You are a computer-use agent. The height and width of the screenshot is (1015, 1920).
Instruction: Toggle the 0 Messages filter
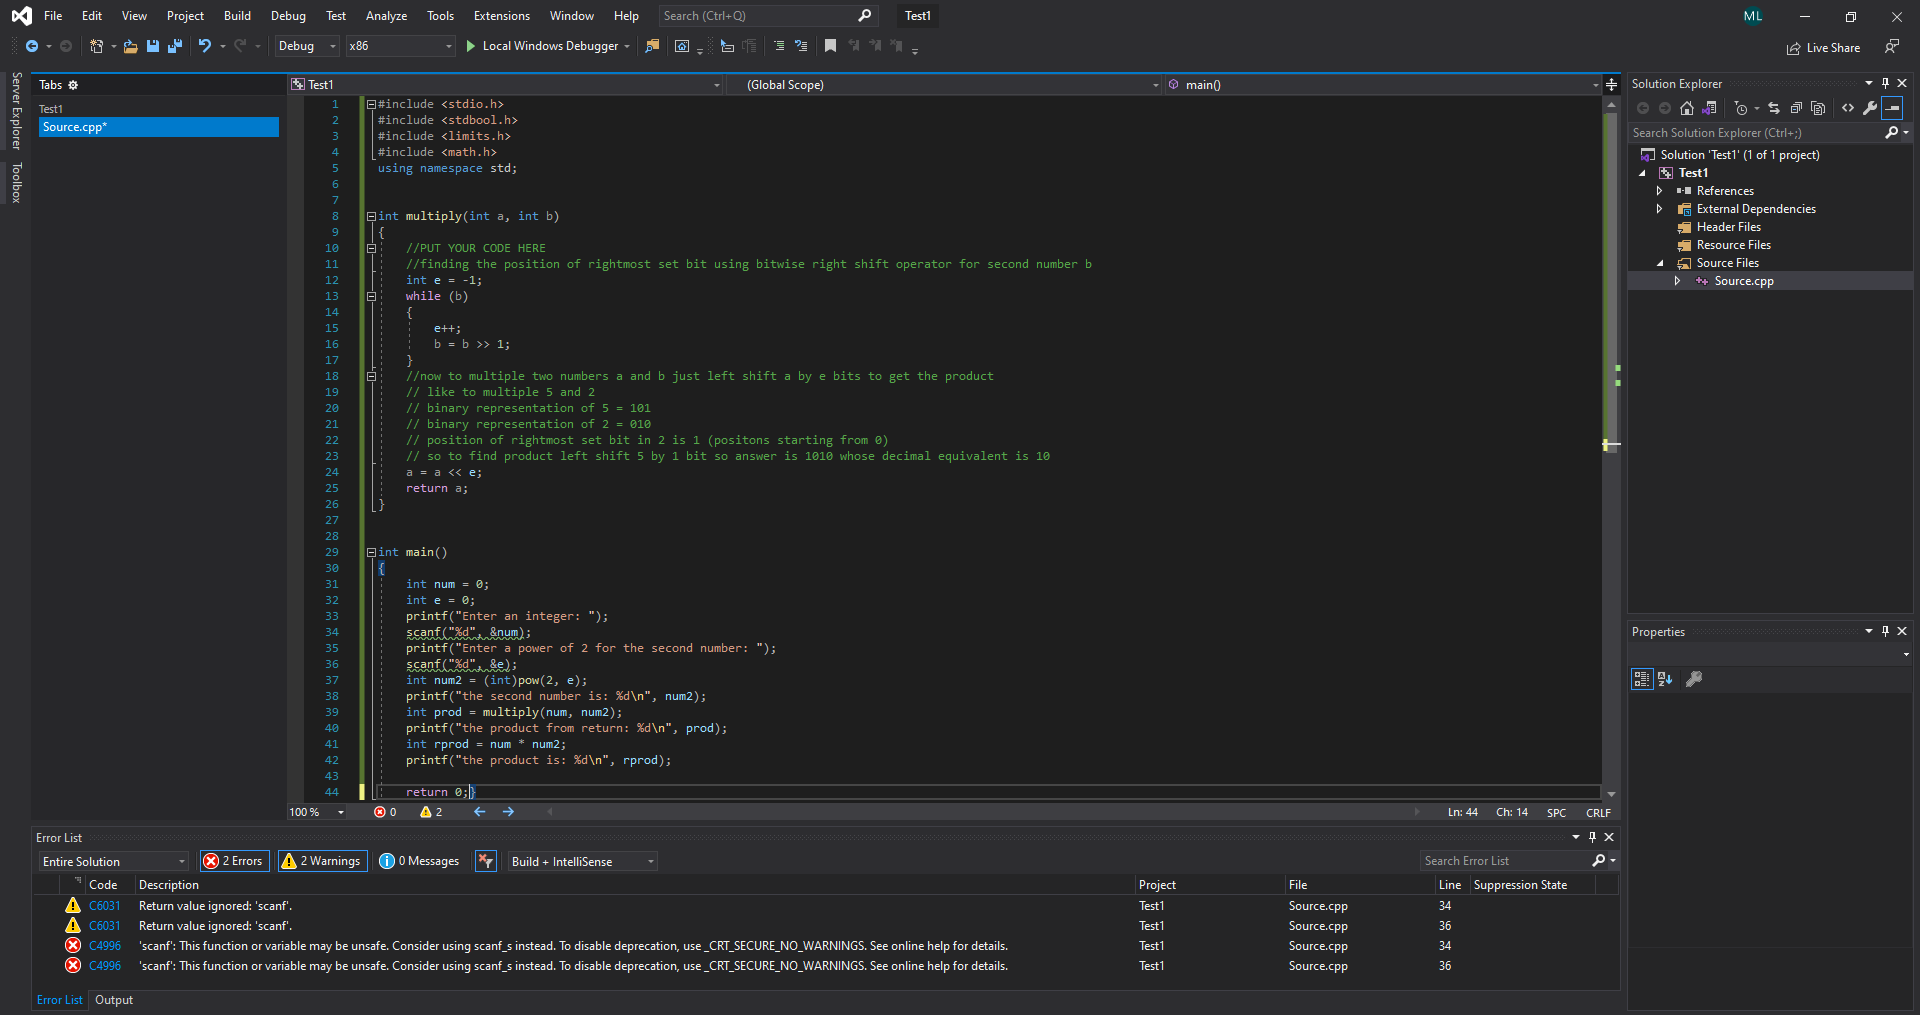click(x=419, y=860)
